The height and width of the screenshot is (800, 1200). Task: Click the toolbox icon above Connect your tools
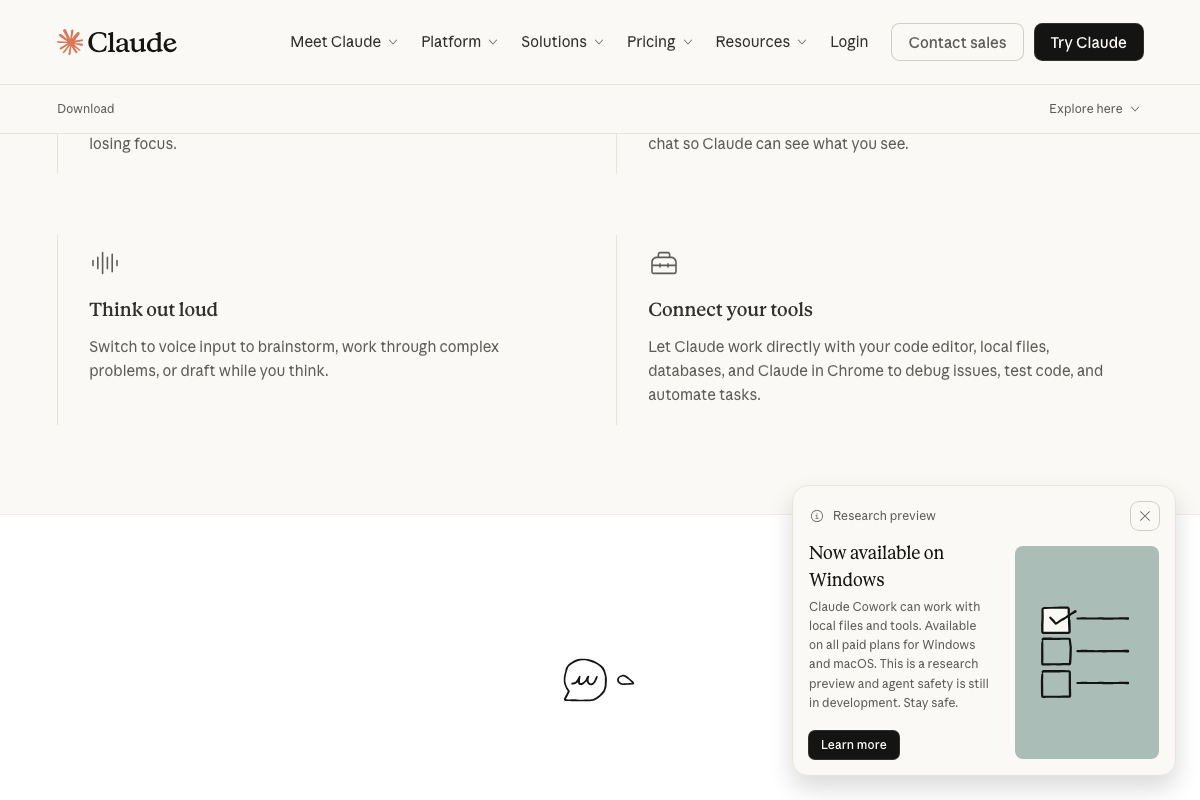coord(664,263)
